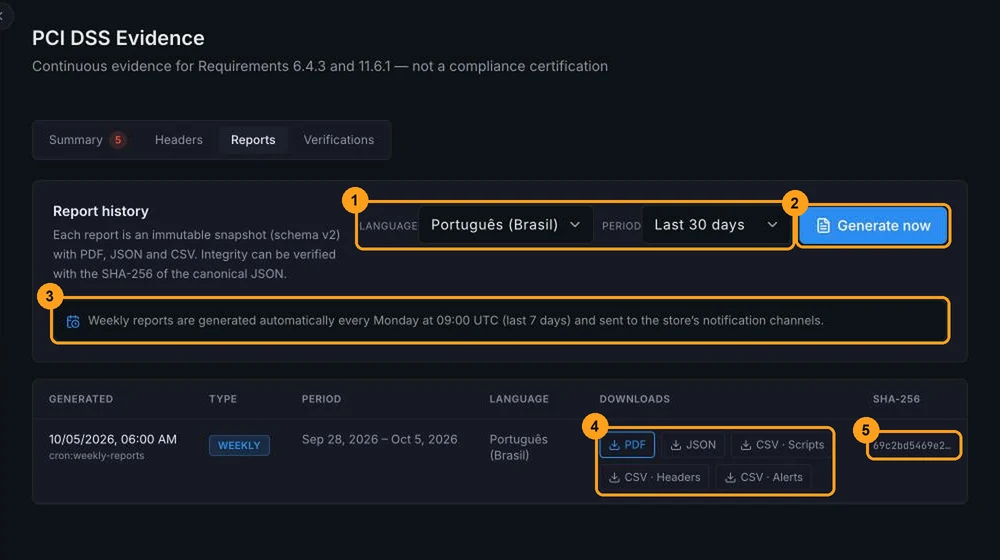Click the Português (Brasil) cell in the report row
Screen dimensions: 1000x560
518,447
